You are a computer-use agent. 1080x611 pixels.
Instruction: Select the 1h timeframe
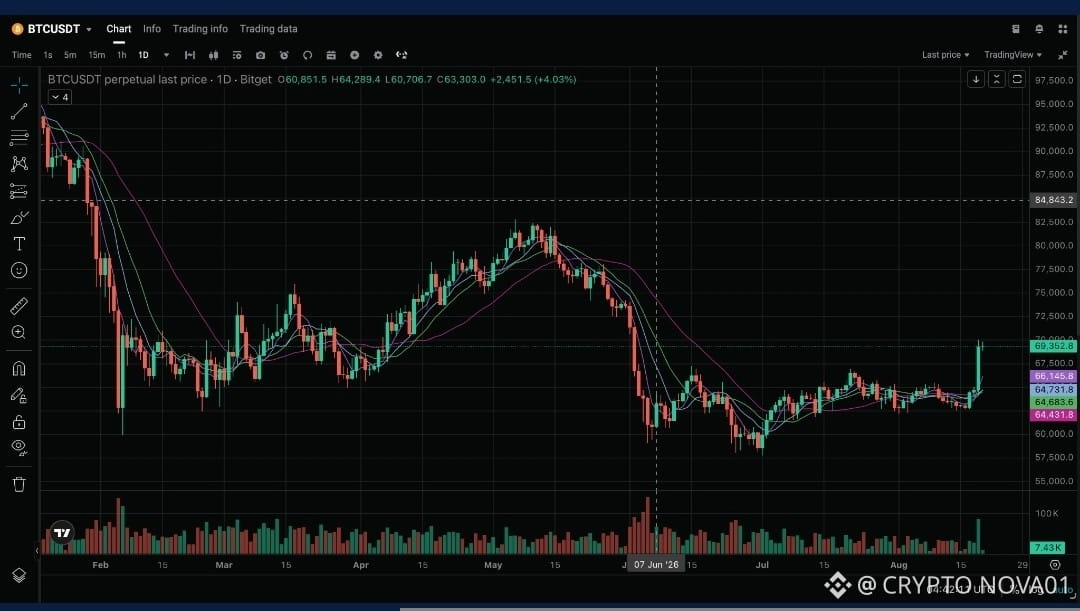coord(122,55)
